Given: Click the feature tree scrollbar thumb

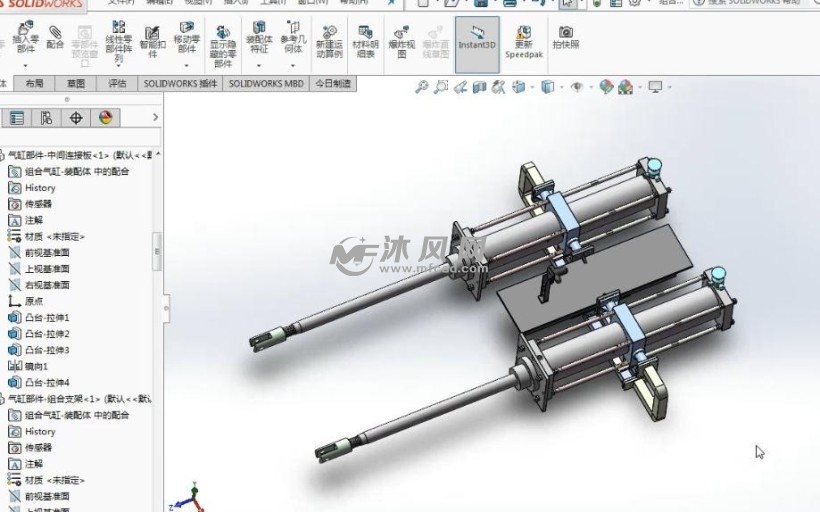Looking at the screenshot, I should point(157,252).
